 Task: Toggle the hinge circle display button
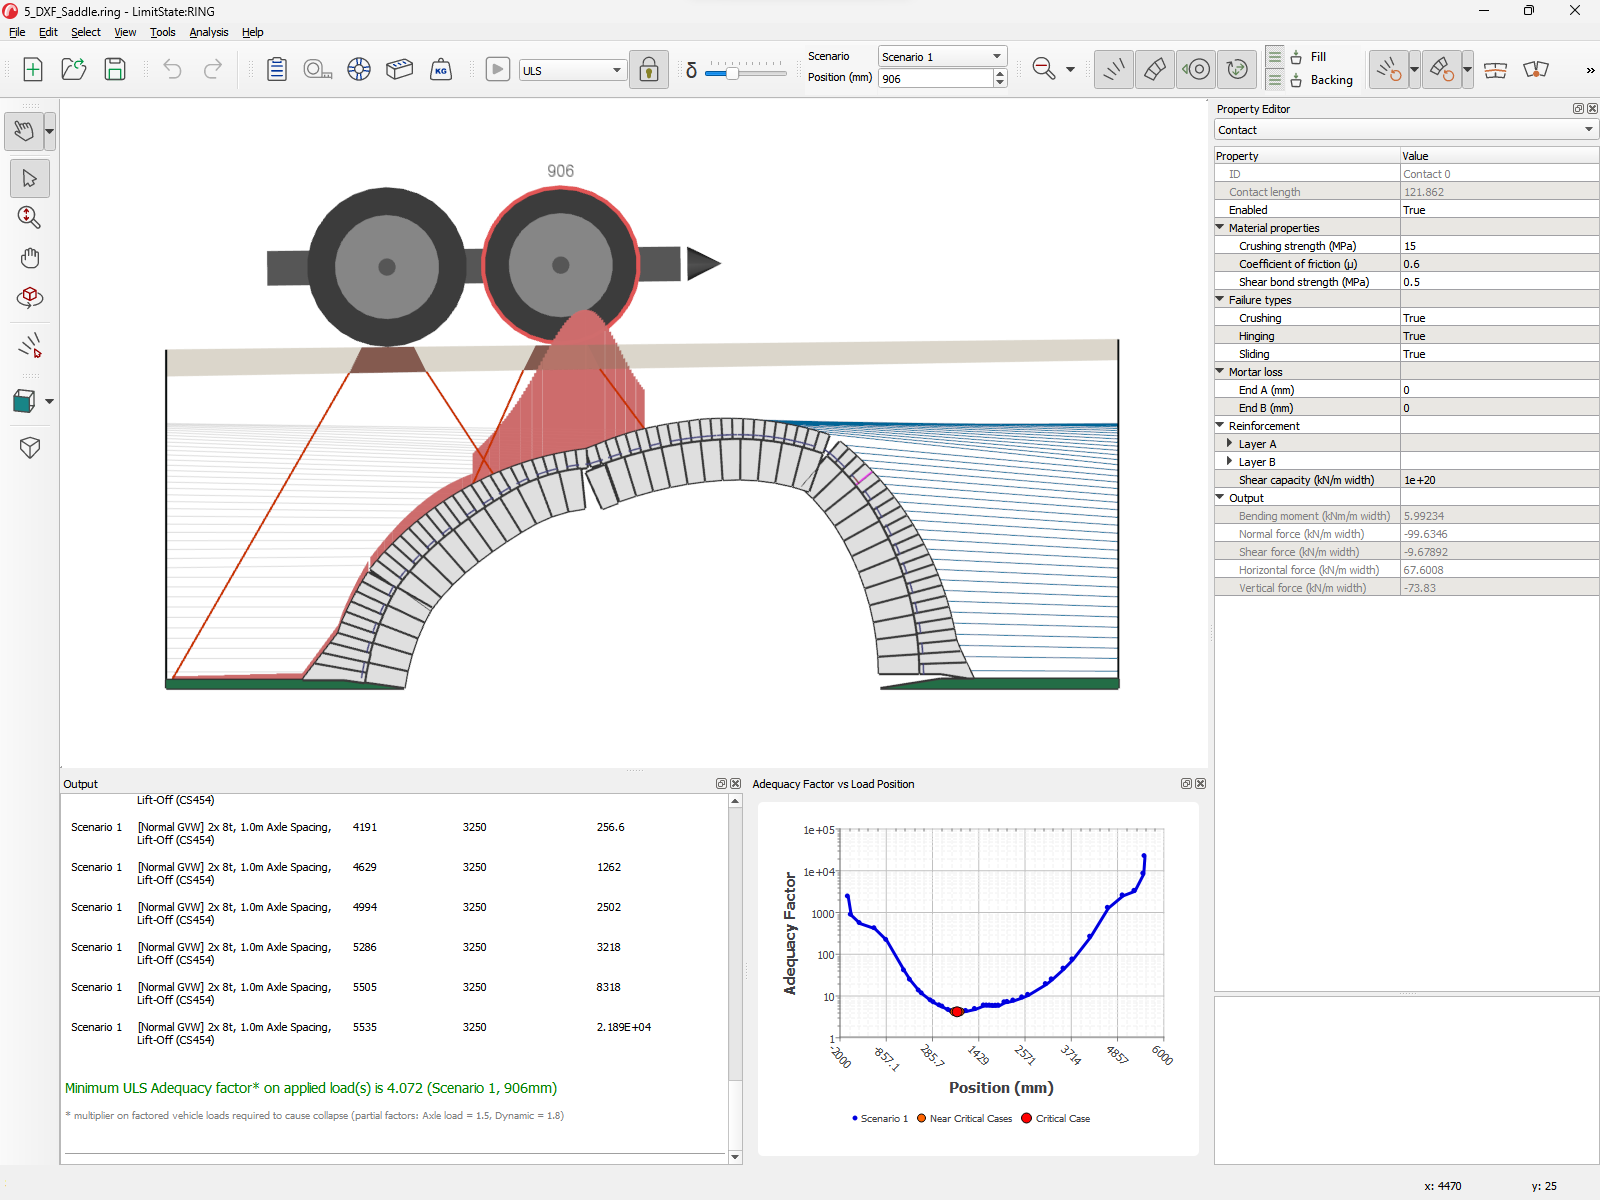[x=1196, y=69]
